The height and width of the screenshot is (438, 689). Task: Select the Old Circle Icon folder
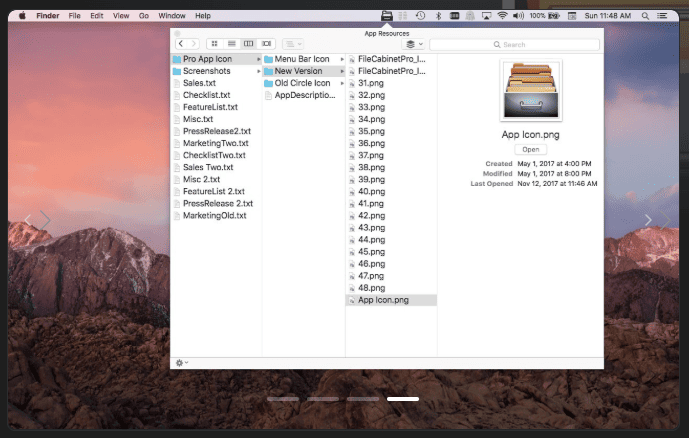pos(304,83)
